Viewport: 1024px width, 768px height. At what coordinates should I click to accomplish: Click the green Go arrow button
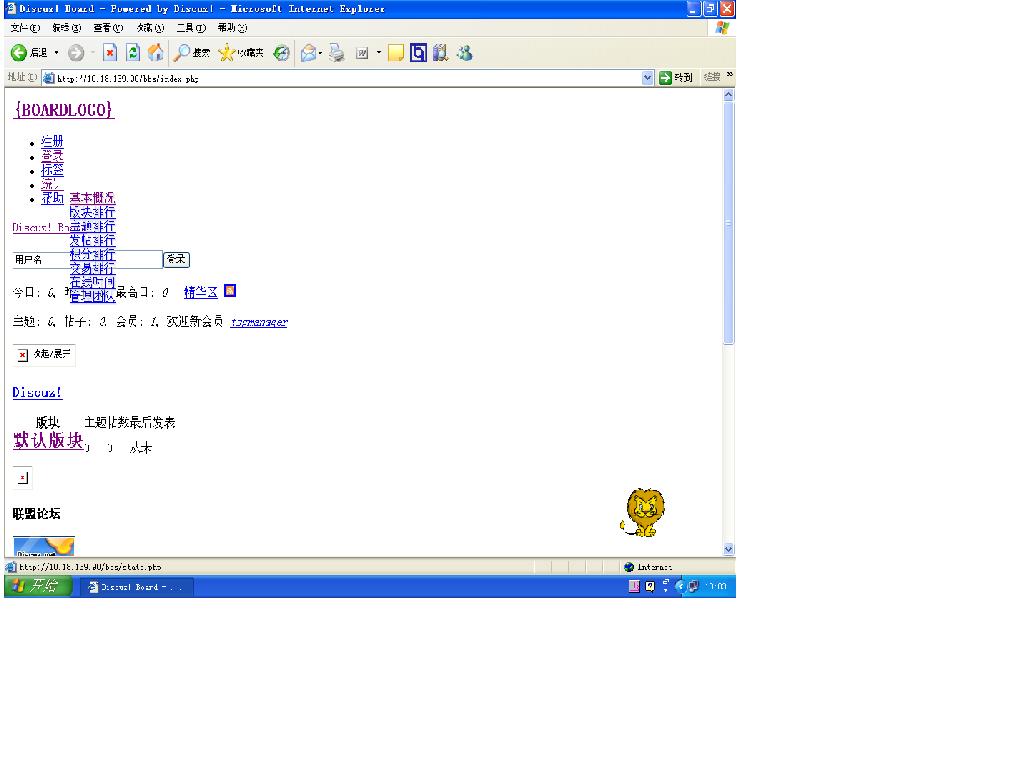coord(665,78)
